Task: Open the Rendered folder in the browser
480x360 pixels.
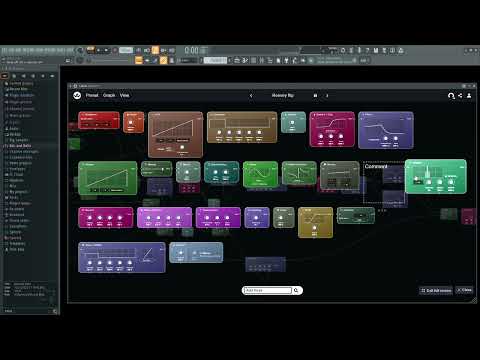Action: tap(17, 215)
